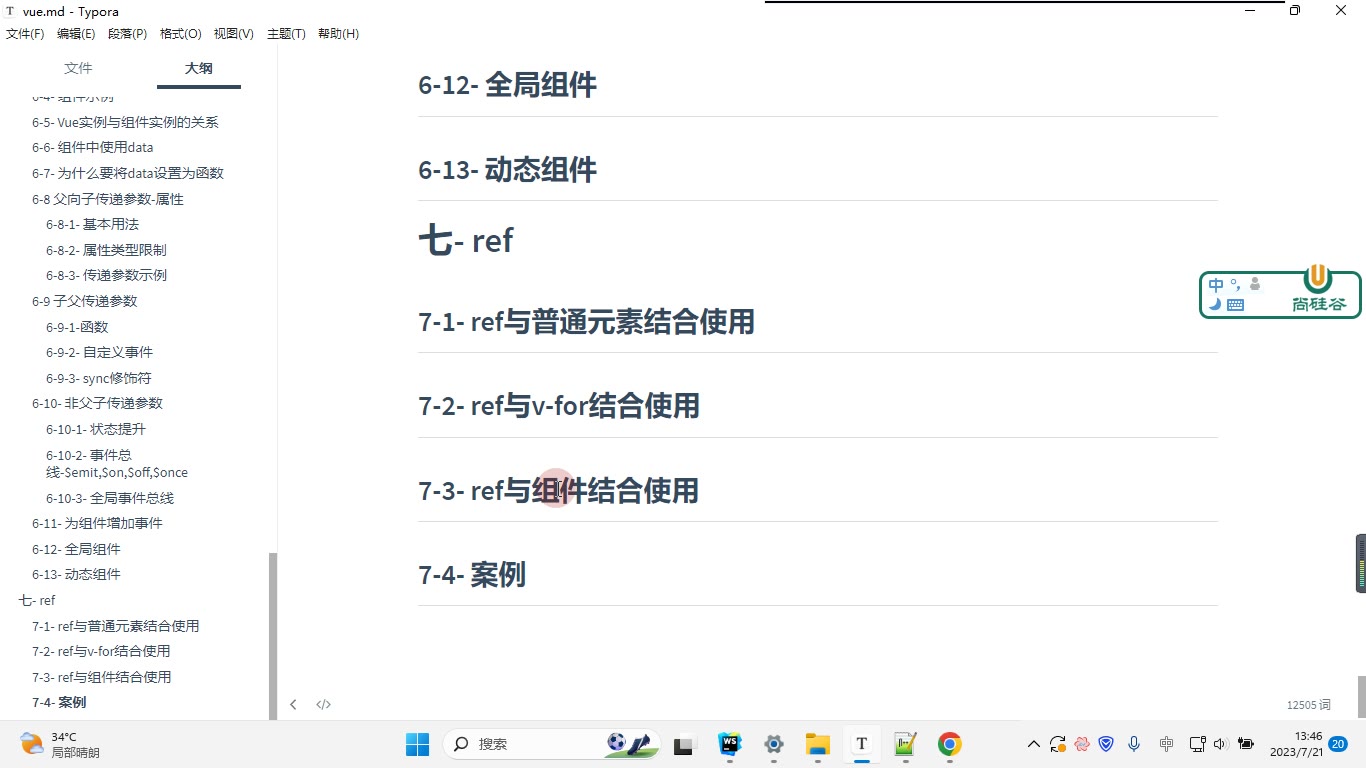Screen dimensions: 1366x768
Task: Open the 文件(F) menu
Action: [25, 34]
